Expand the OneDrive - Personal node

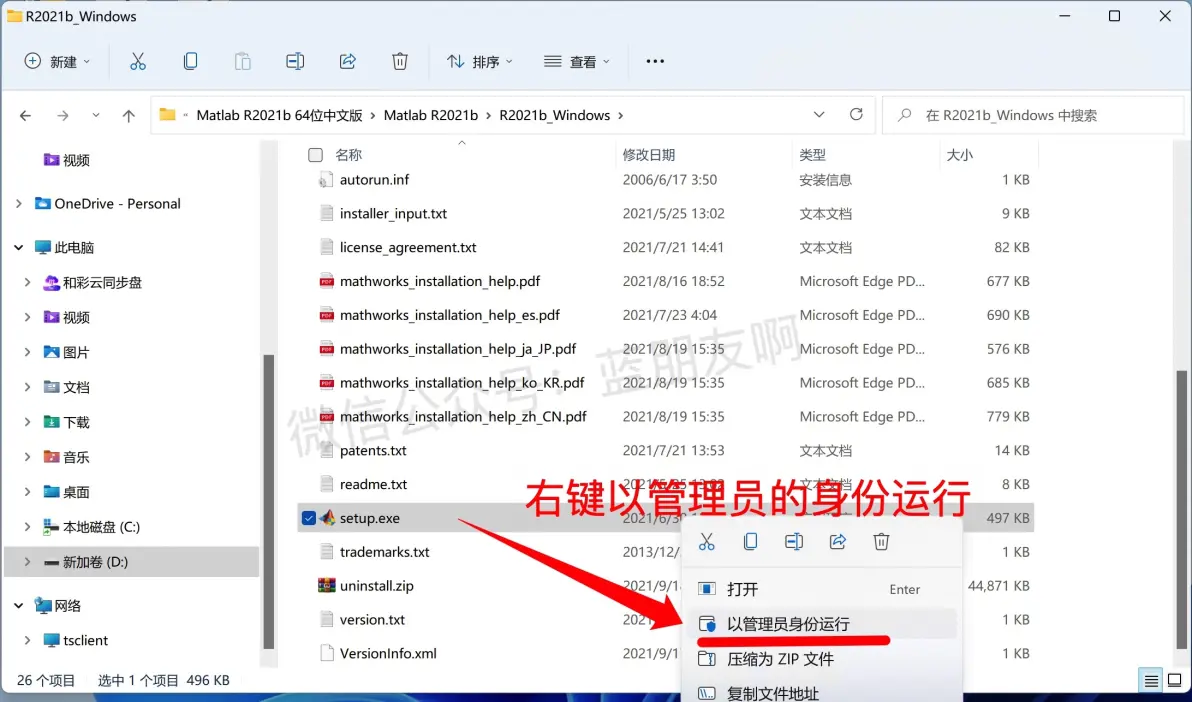[x=19, y=203]
